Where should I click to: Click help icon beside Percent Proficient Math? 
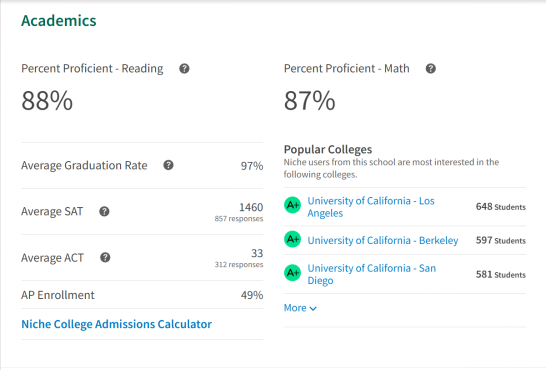click(431, 69)
